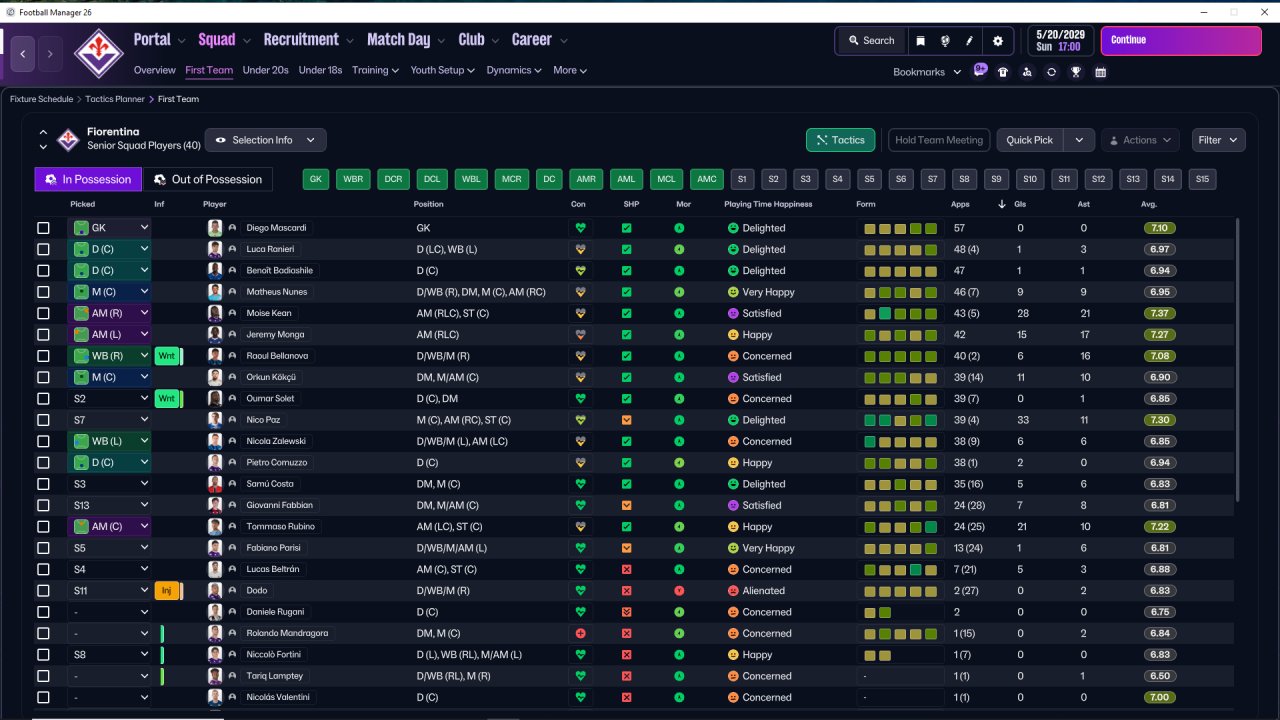1280x720 pixels.
Task: Click Rolando Mandragora's red condition icon
Action: [x=580, y=634]
